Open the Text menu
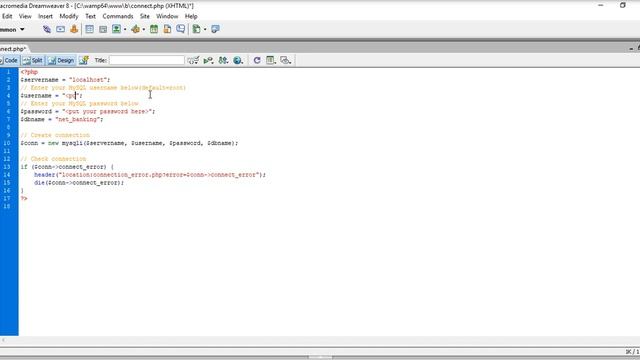 tap(90, 16)
